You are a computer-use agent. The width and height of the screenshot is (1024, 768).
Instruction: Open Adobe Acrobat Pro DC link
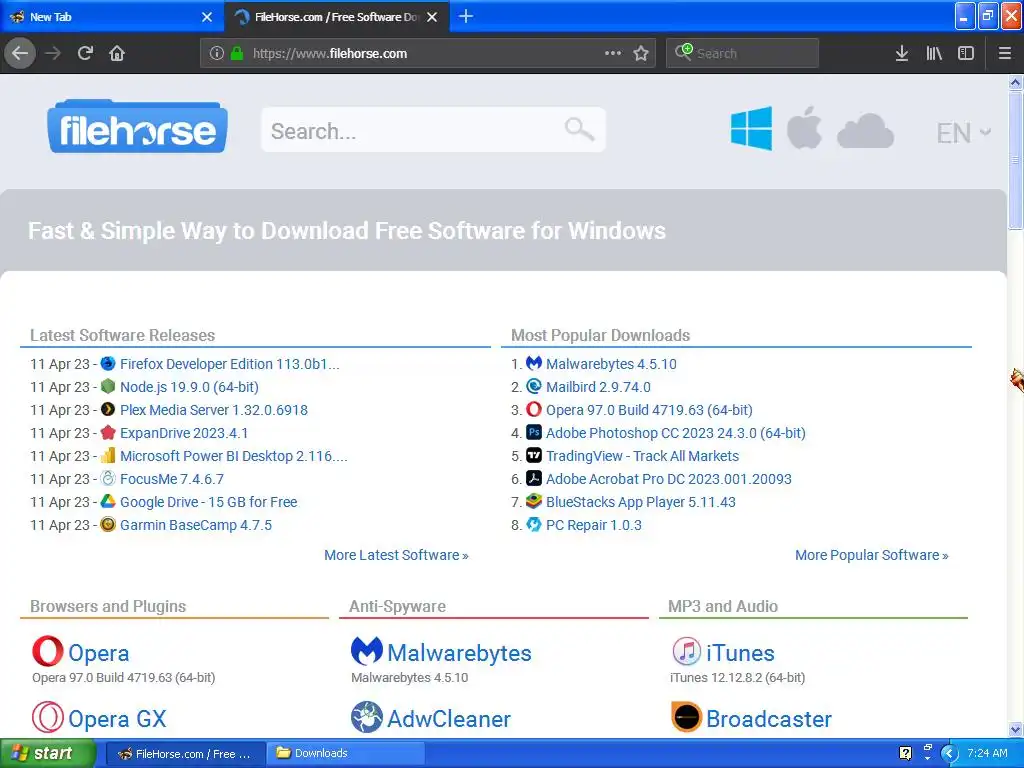click(669, 479)
